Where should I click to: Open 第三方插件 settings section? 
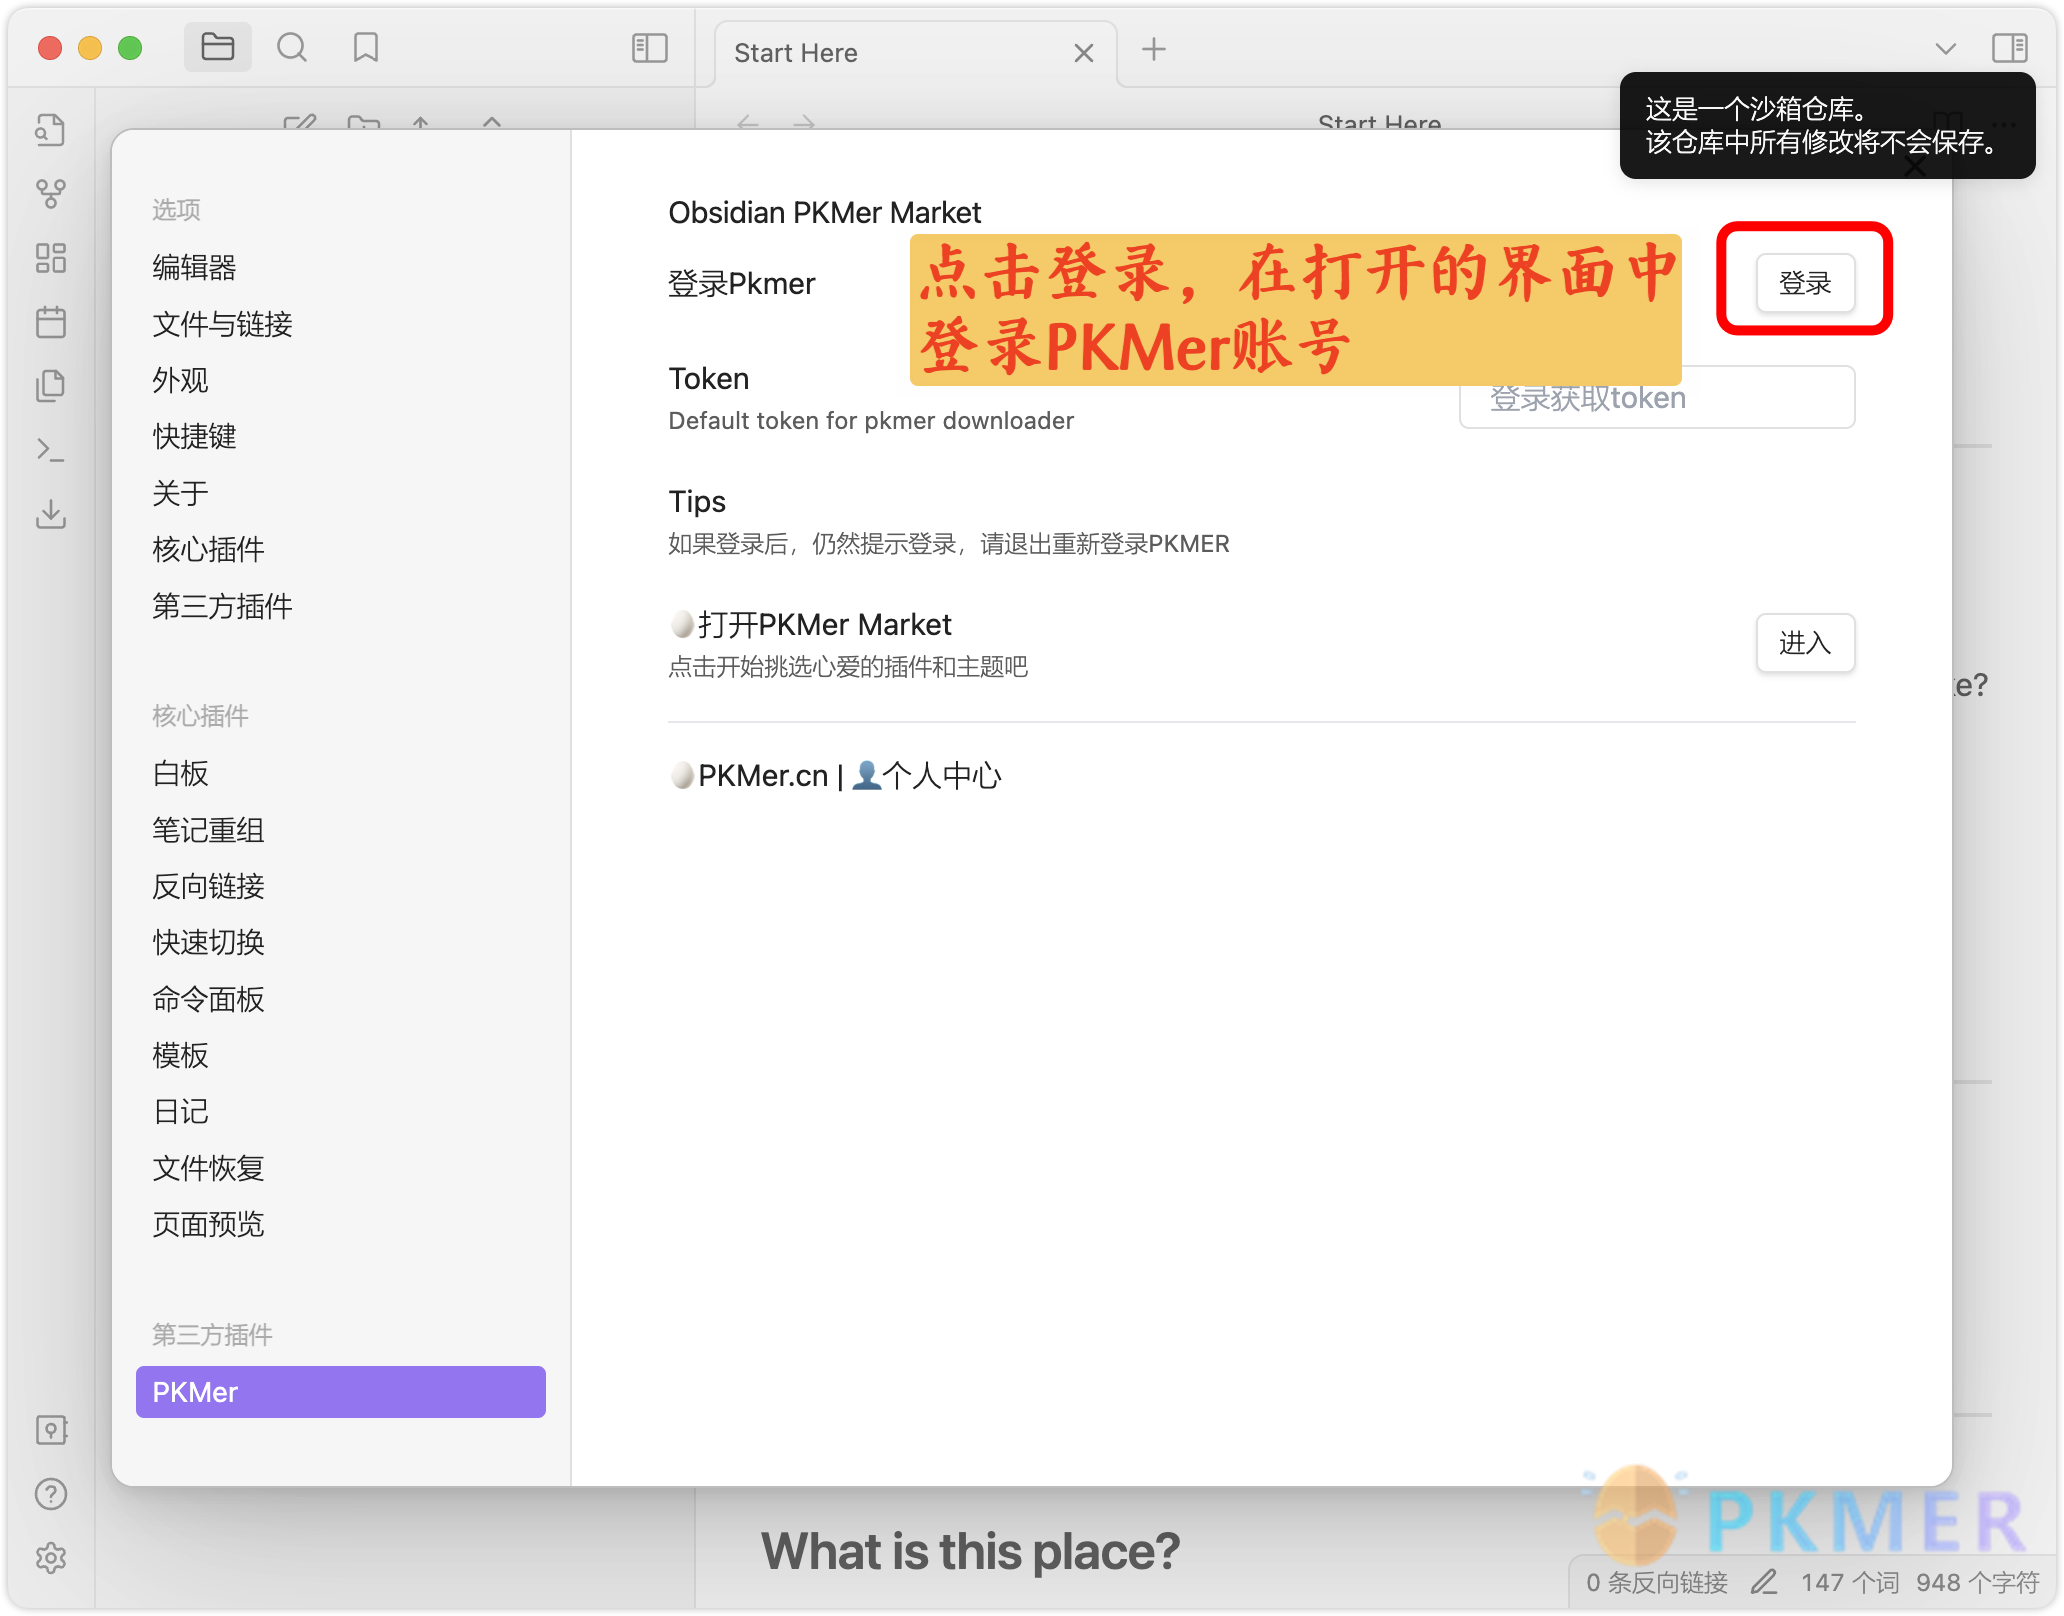coord(341,606)
